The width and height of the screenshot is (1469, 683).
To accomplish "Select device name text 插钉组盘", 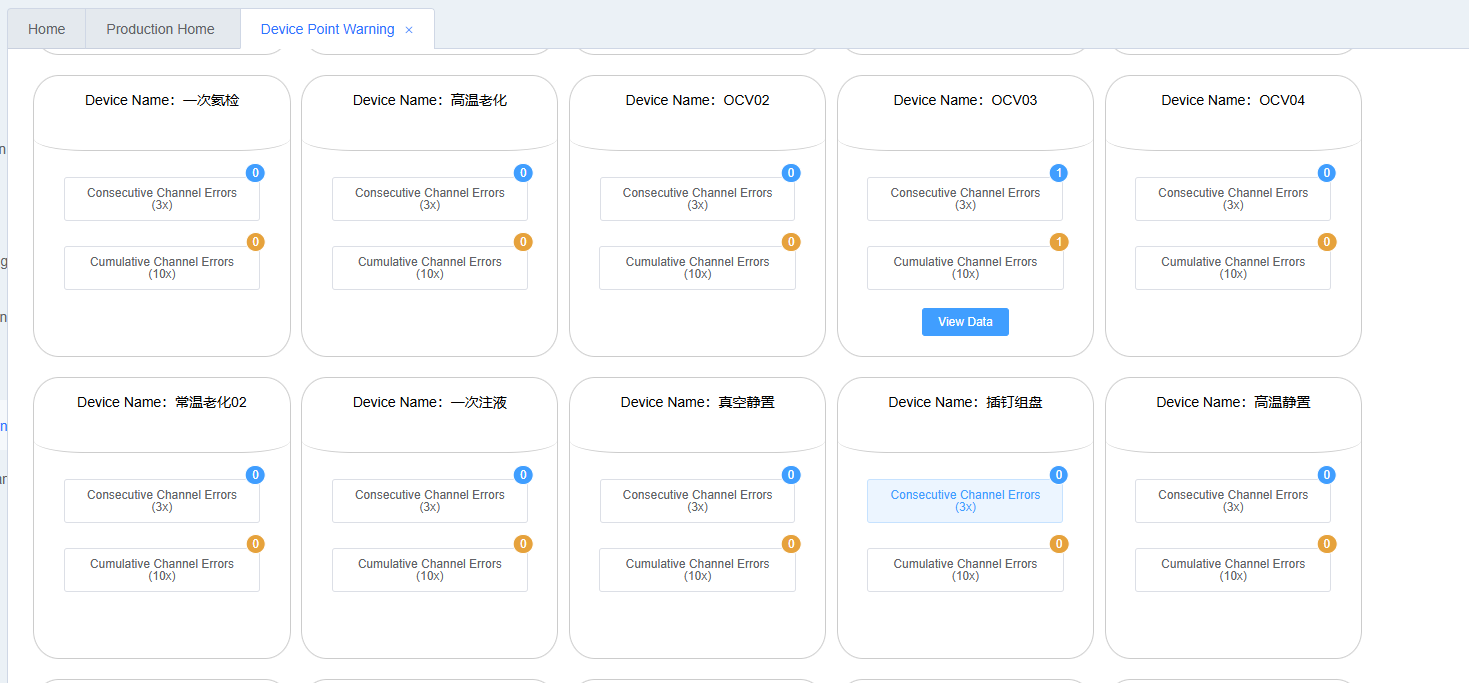I will 1015,402.
